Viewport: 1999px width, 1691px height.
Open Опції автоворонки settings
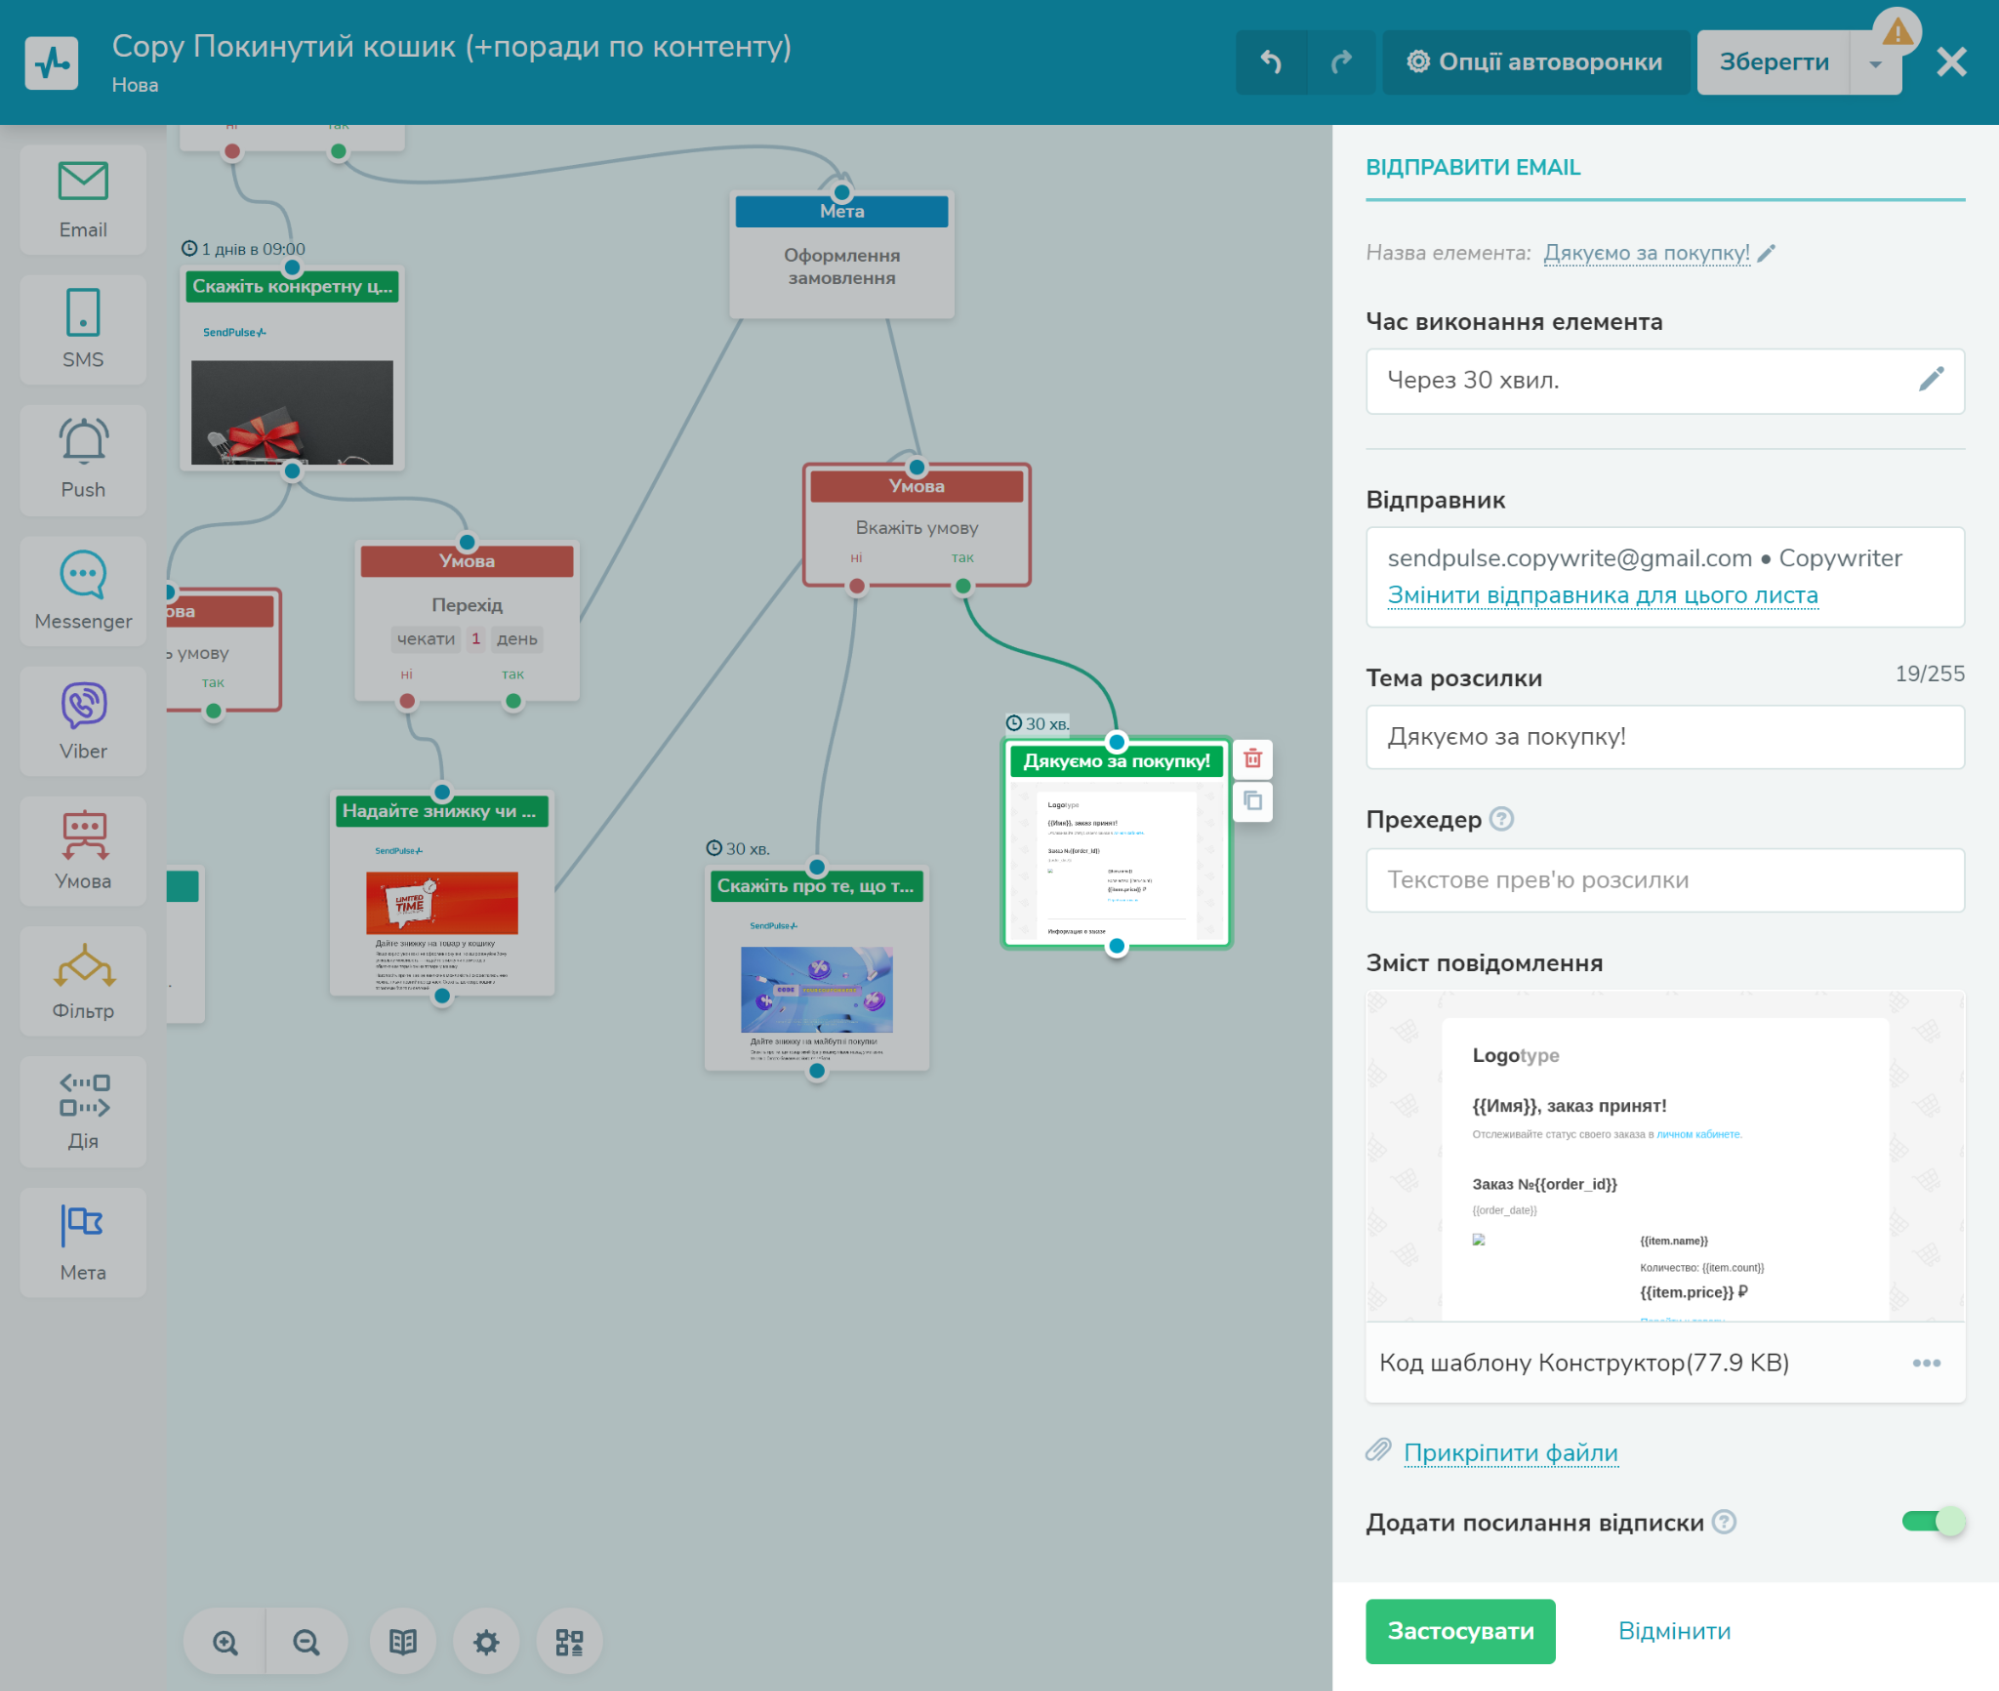click(1535, 62)
